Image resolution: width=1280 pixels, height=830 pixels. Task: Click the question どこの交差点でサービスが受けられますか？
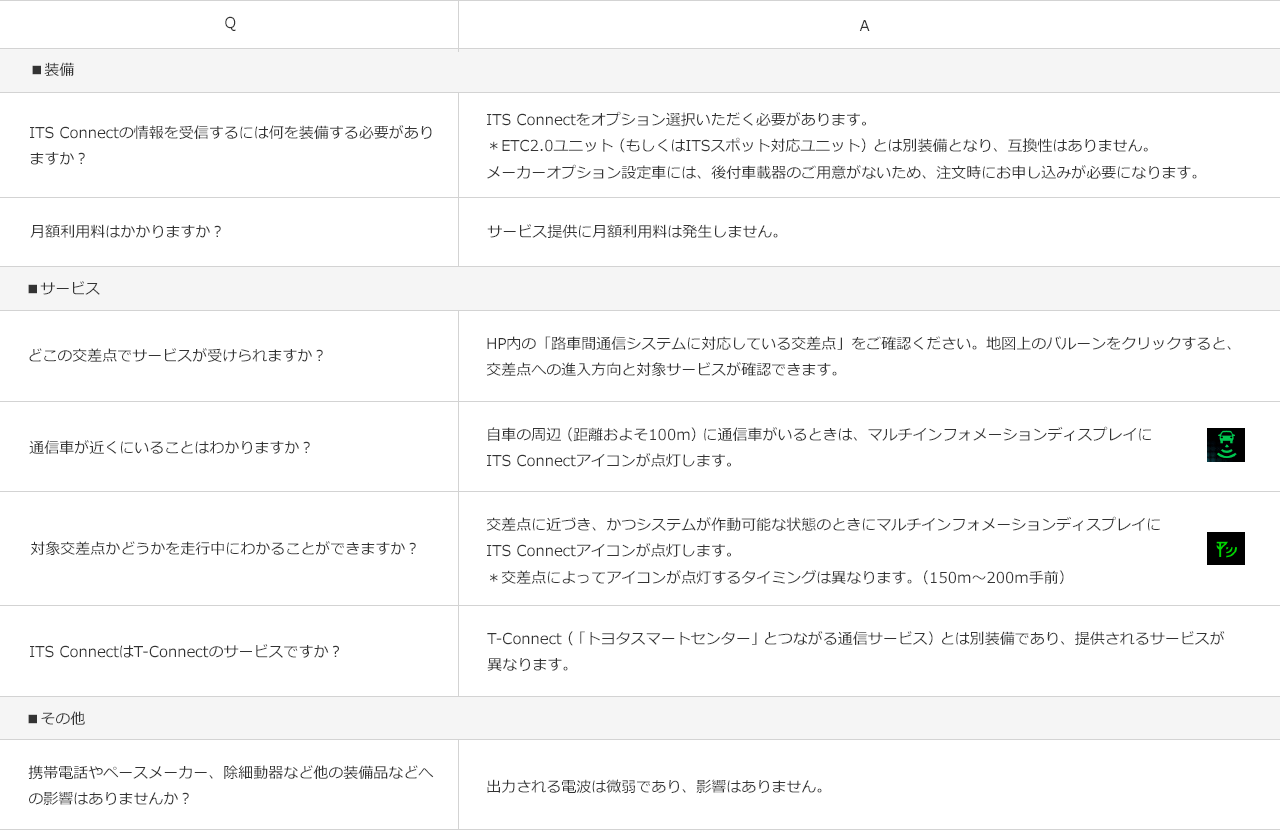pyautogui.click(x=178, y=355)
